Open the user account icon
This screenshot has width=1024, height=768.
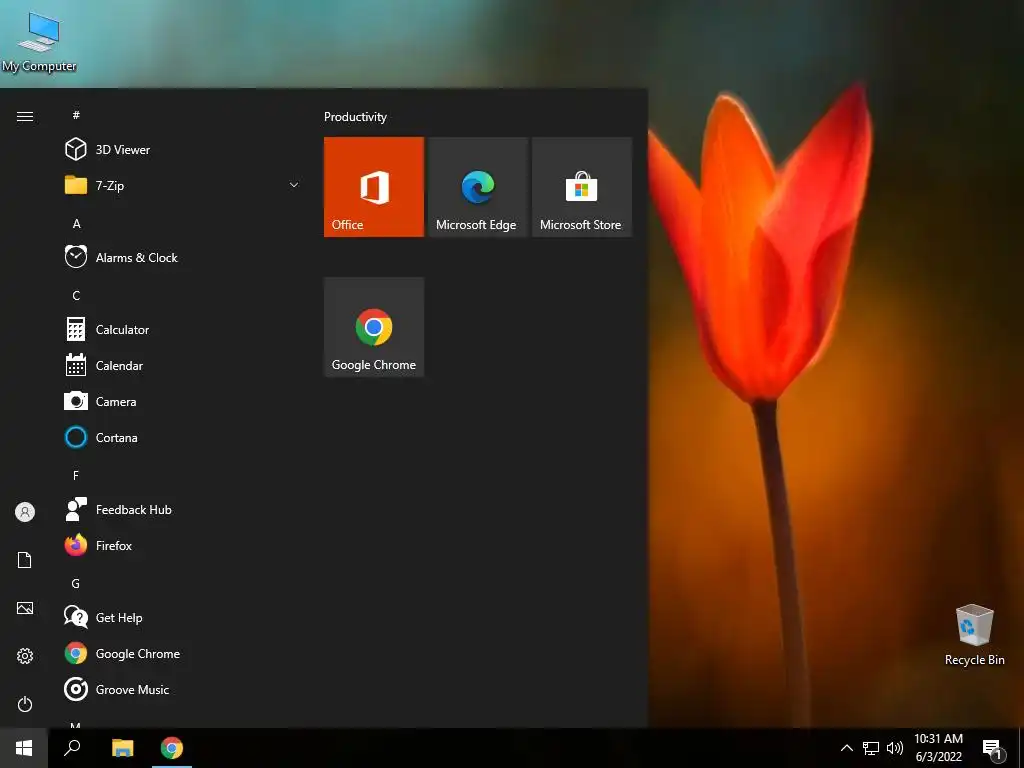pos(25,512)
